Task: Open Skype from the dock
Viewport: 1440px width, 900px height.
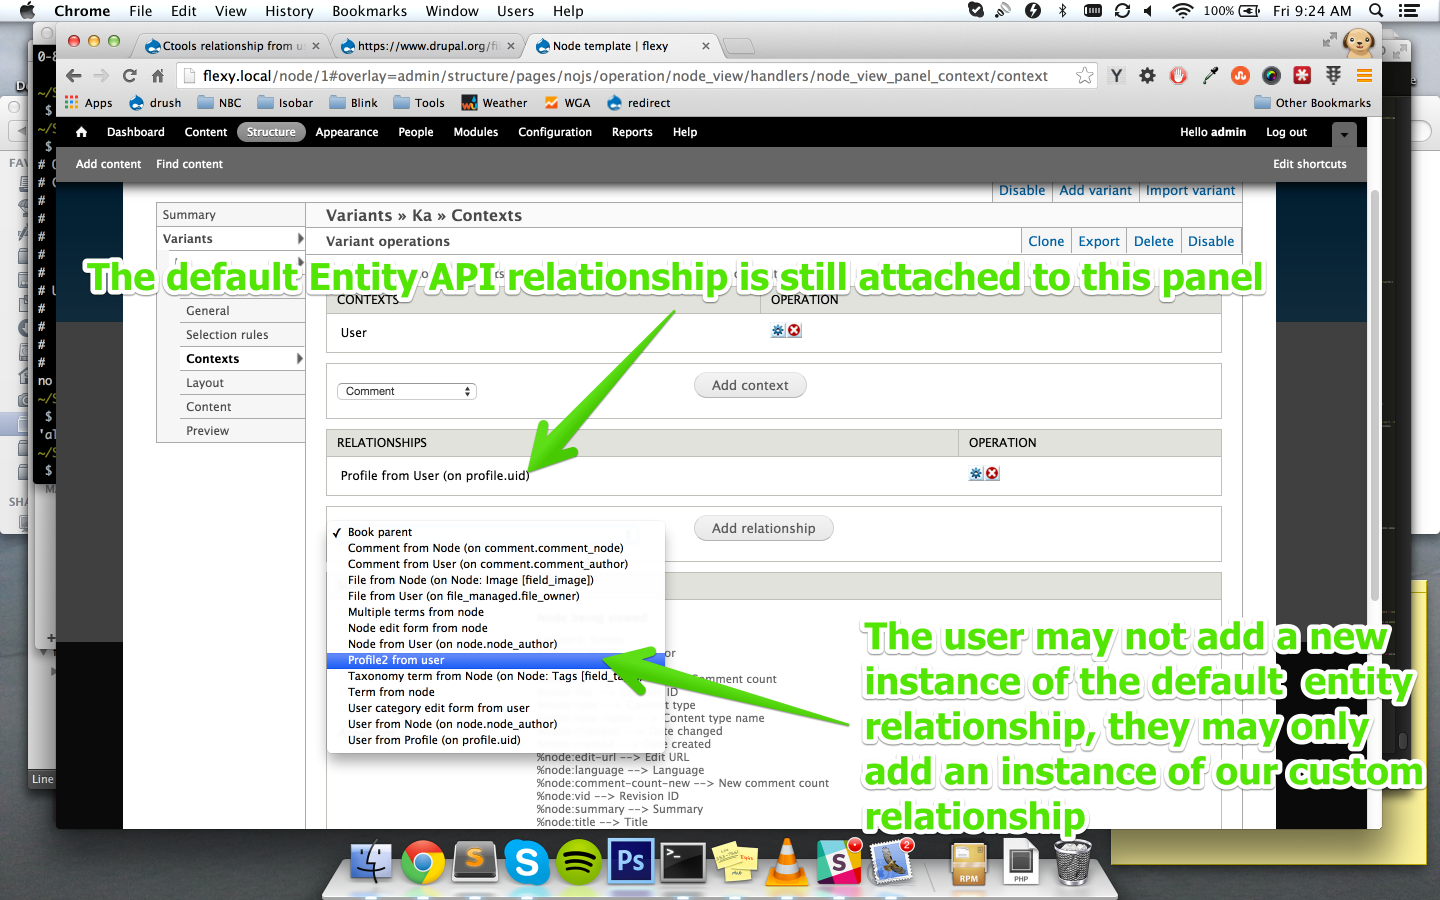Action: pyautogui.click(x=527, y=861)
